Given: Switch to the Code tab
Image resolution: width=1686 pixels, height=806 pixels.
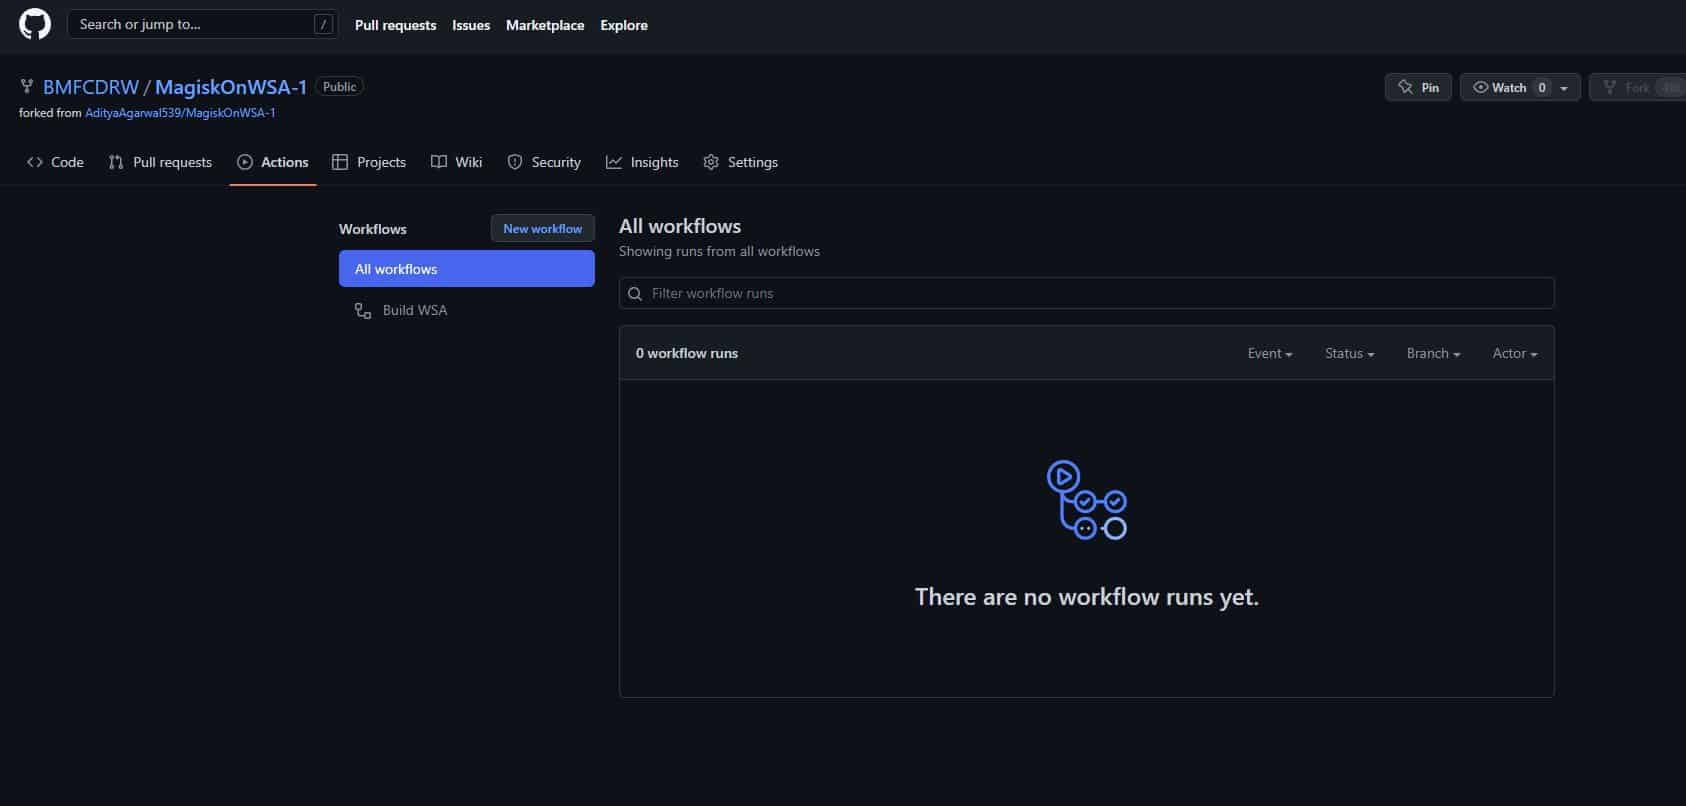Looking at the screenshot, I should (x=55, y=162).
